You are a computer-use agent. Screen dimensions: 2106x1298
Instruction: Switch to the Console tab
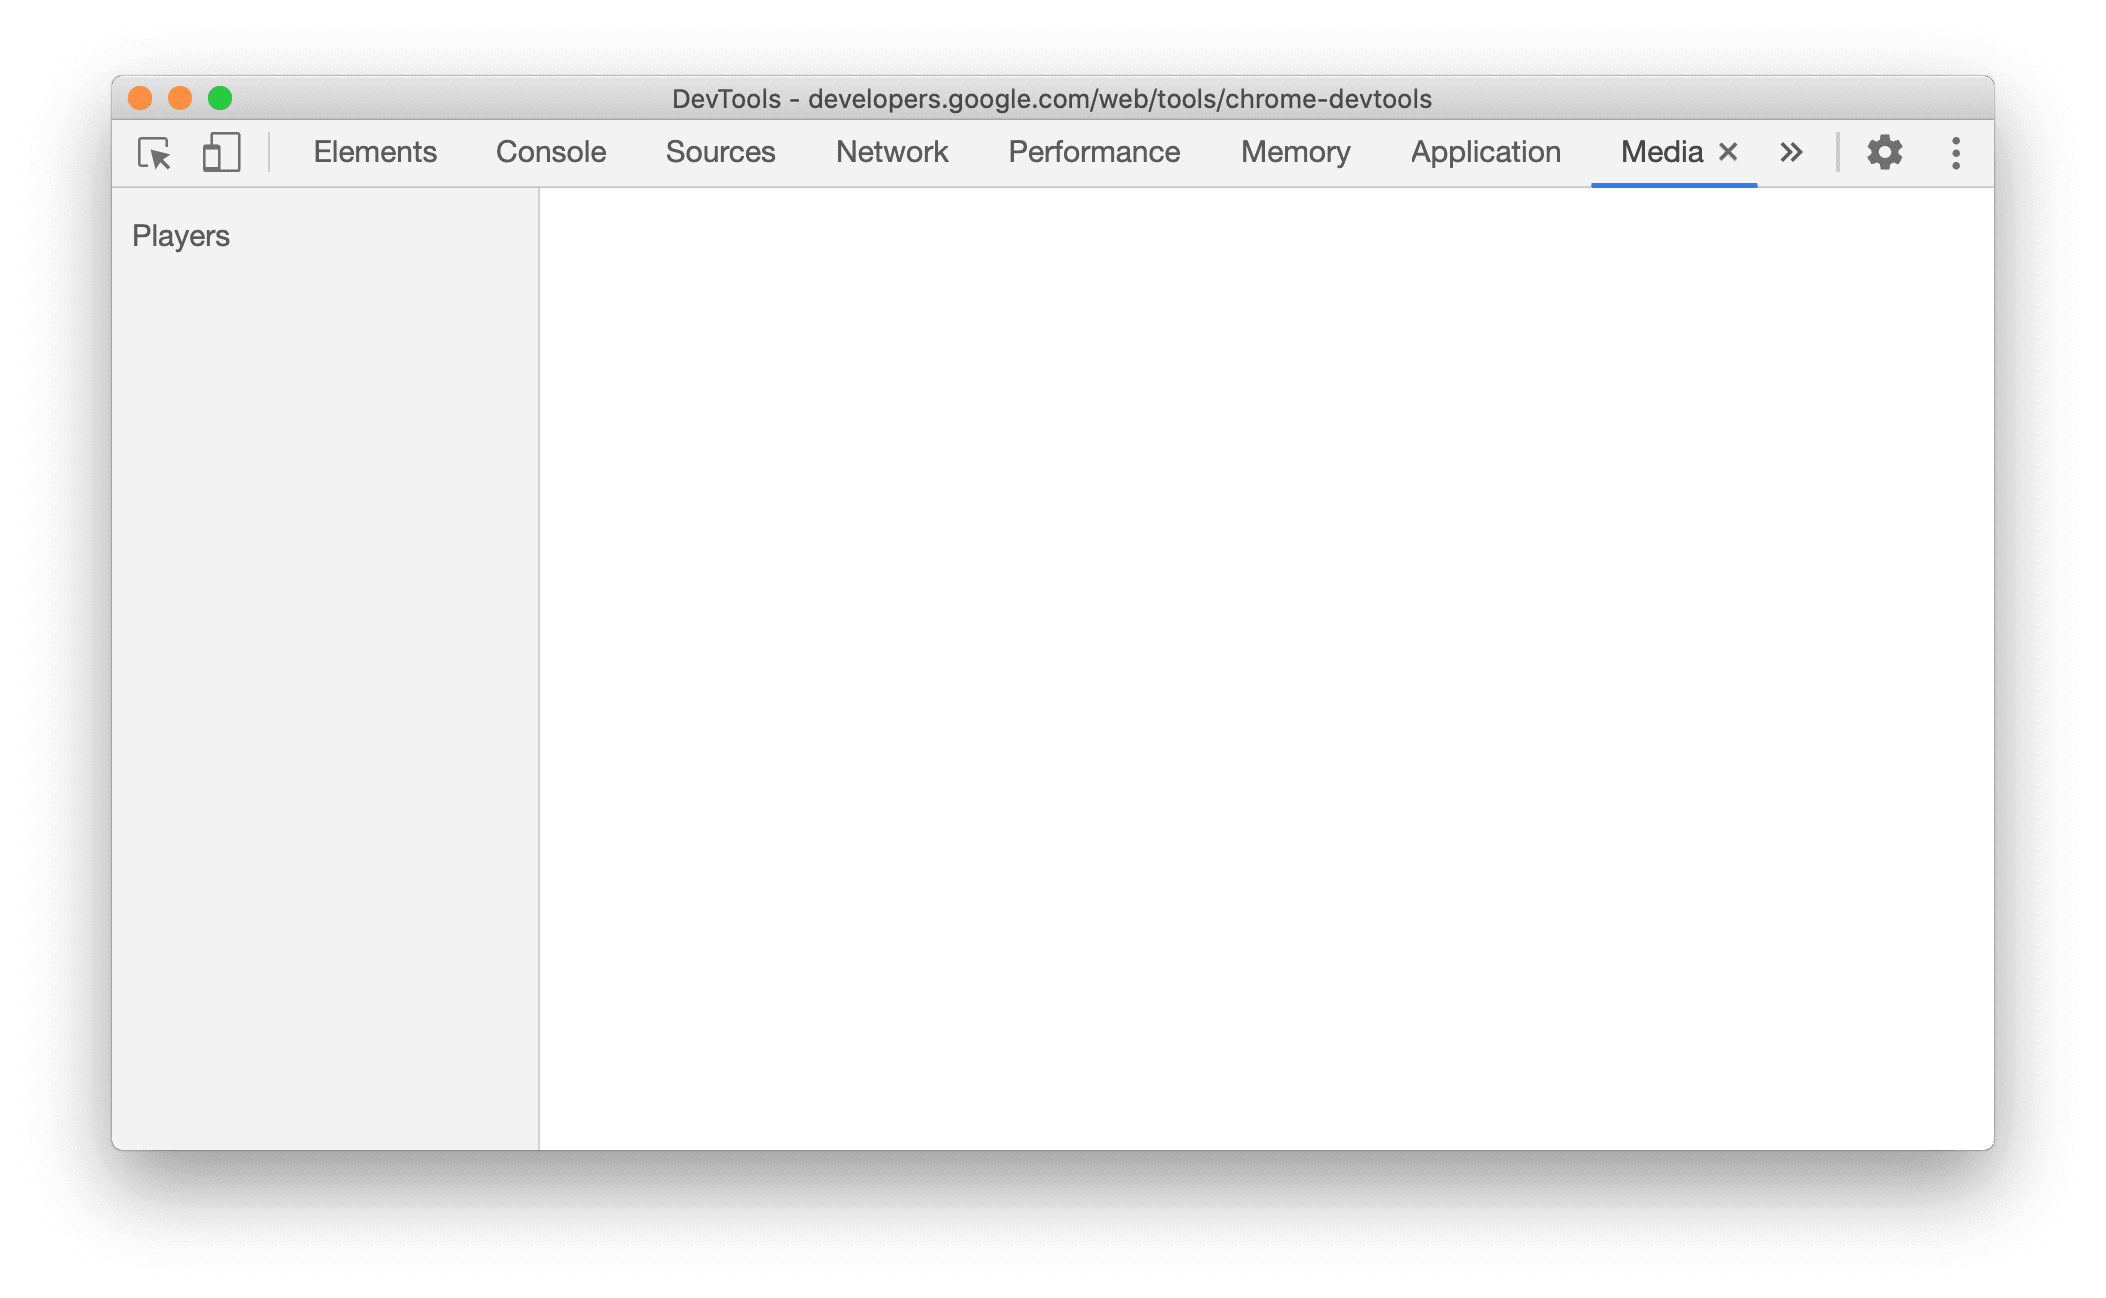549,150
